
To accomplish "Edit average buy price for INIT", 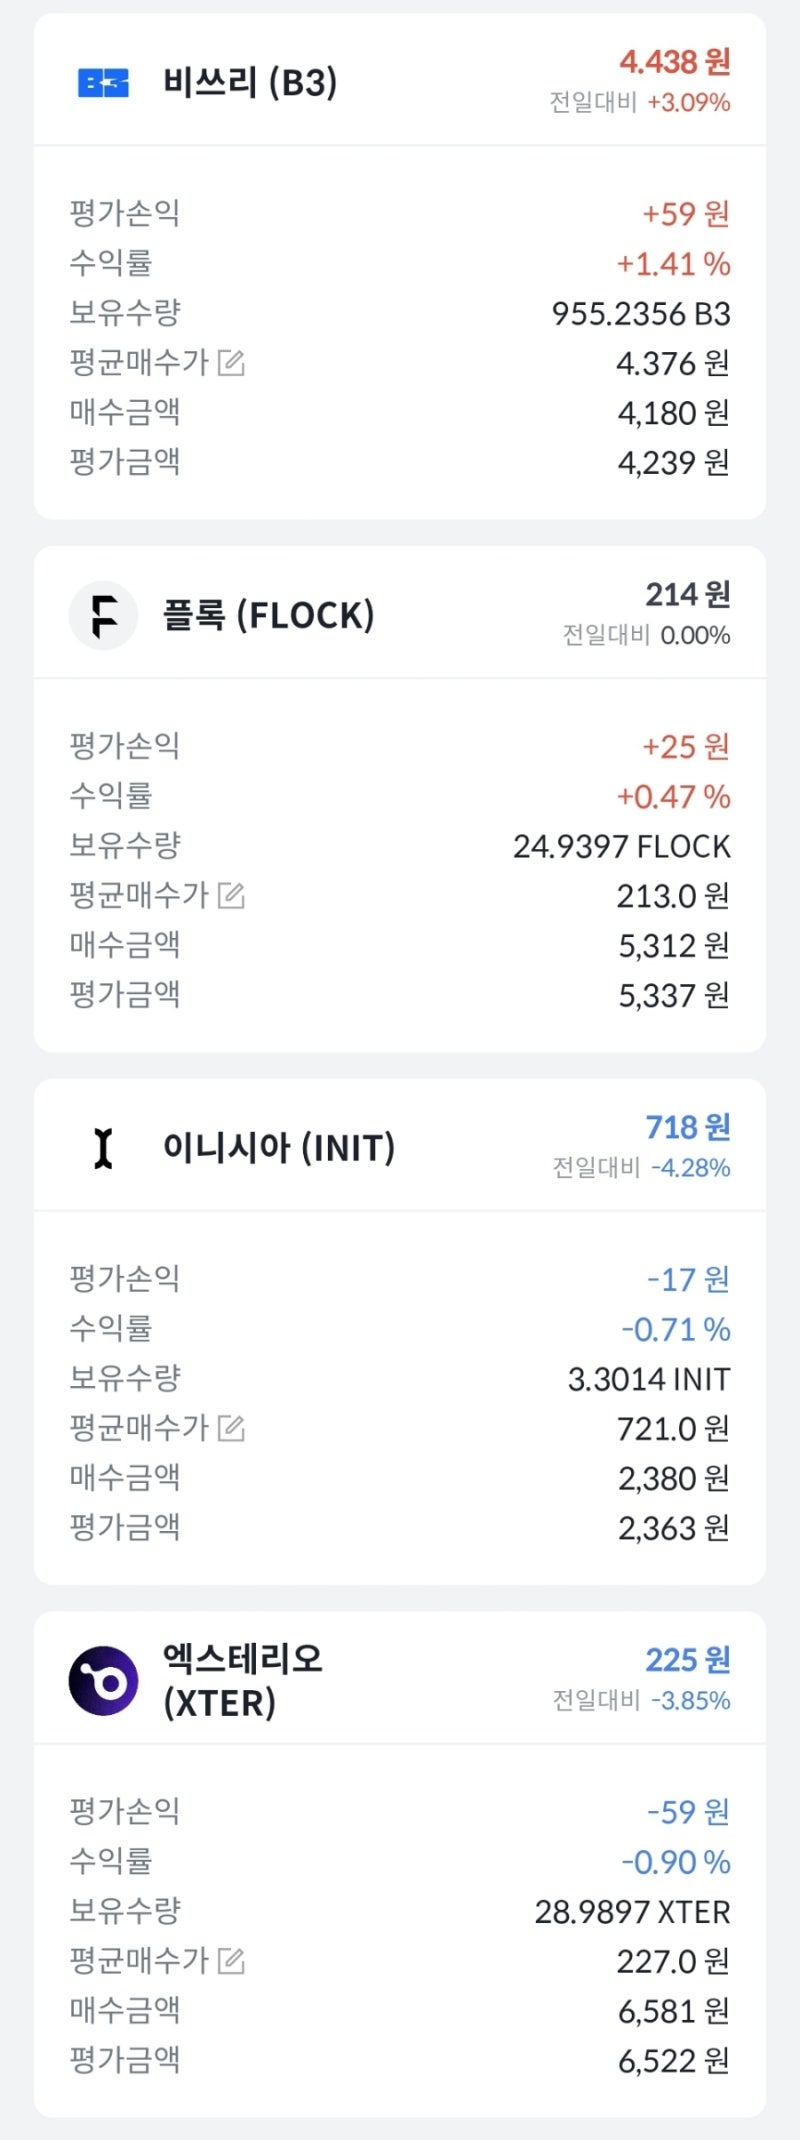I will point(231,1428).
